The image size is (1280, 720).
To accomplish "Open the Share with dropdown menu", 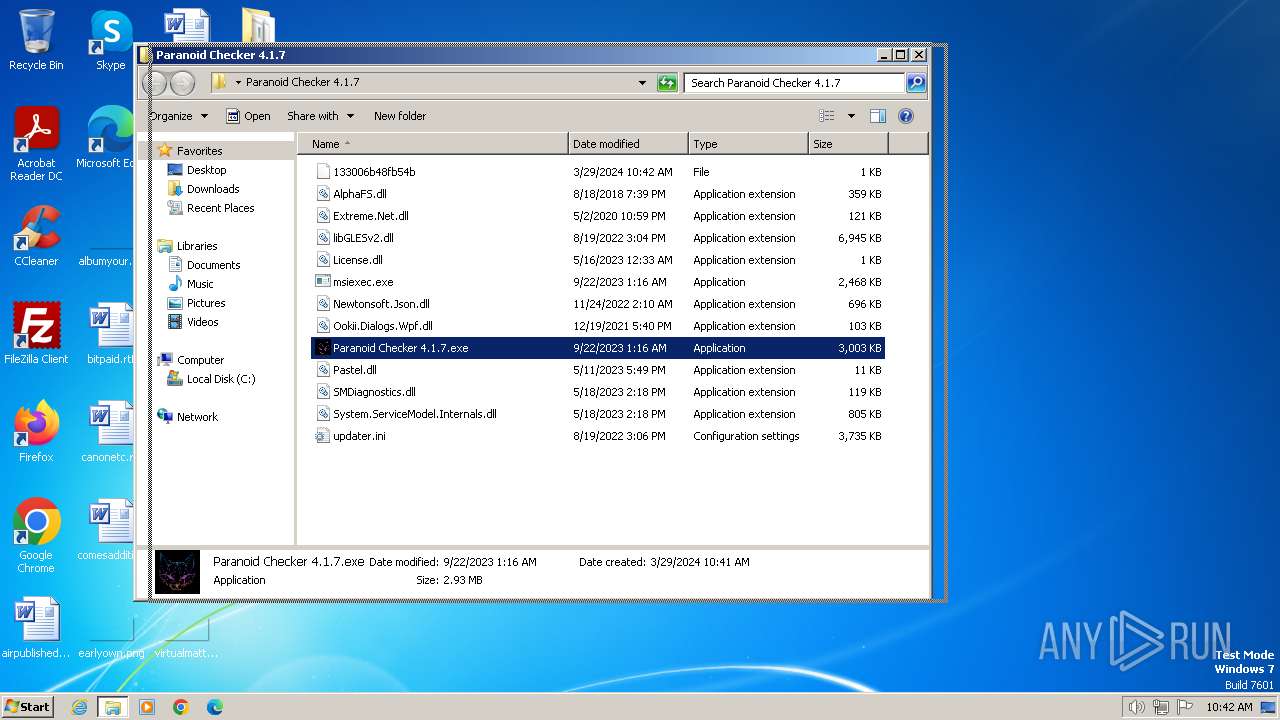I will click(x=320, y=116).
